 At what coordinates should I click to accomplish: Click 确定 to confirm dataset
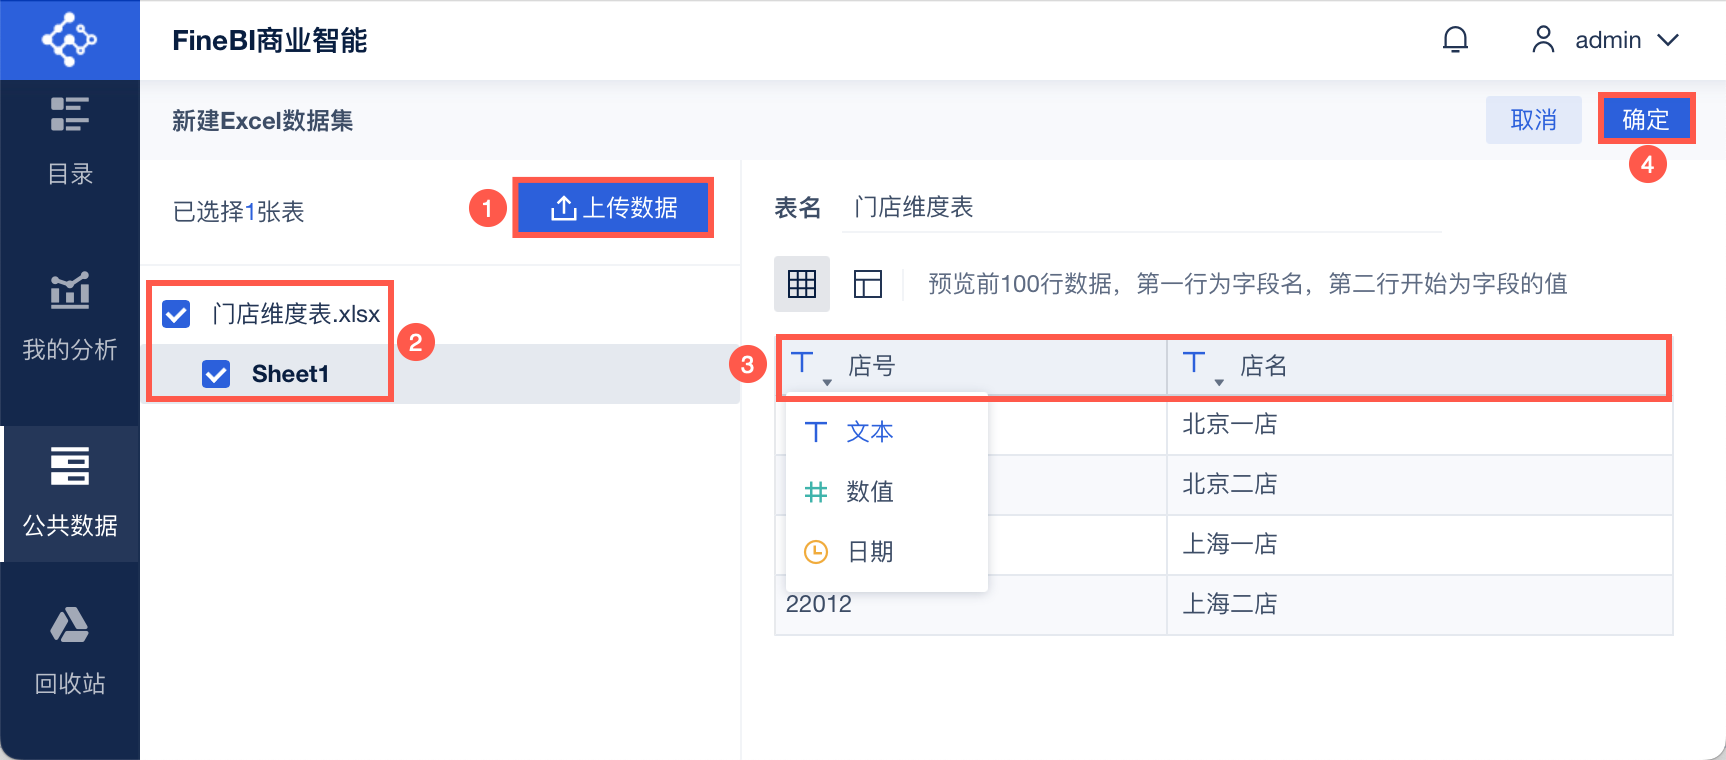(1645, 120)
